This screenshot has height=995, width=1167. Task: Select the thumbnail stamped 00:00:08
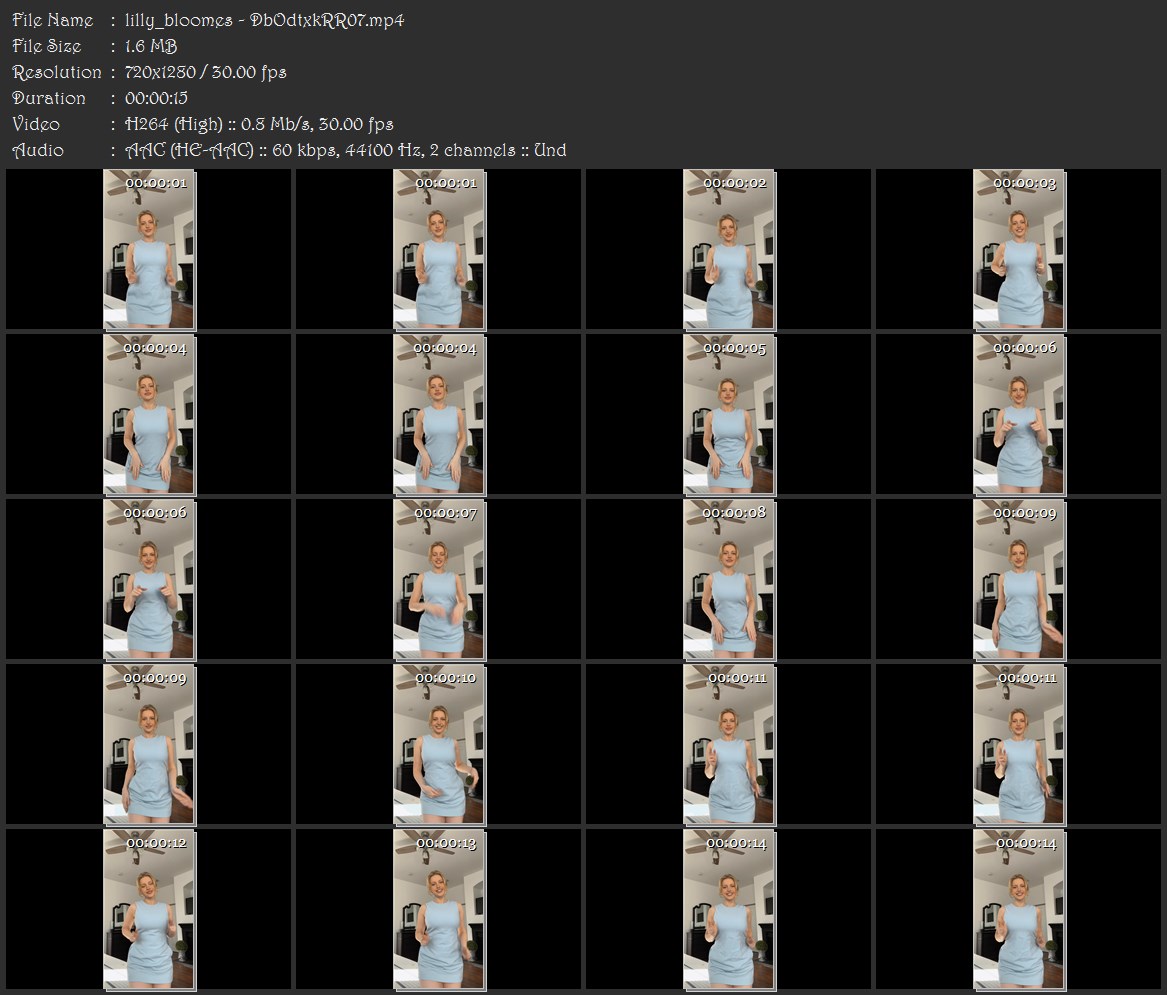tap(729, 580)
